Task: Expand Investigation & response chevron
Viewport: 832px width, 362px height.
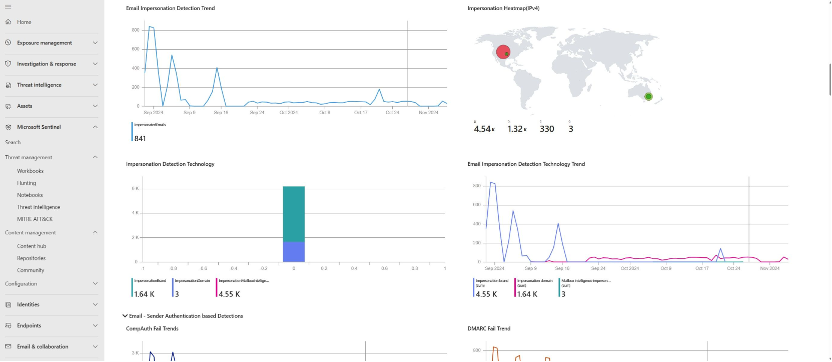Action: [95, 64]
